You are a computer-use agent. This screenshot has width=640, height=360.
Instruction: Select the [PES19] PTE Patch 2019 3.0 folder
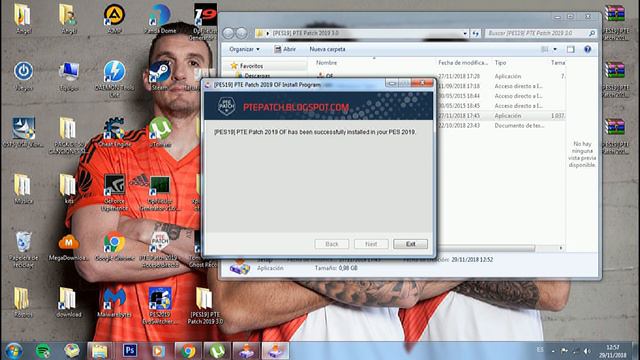[205, 306]
